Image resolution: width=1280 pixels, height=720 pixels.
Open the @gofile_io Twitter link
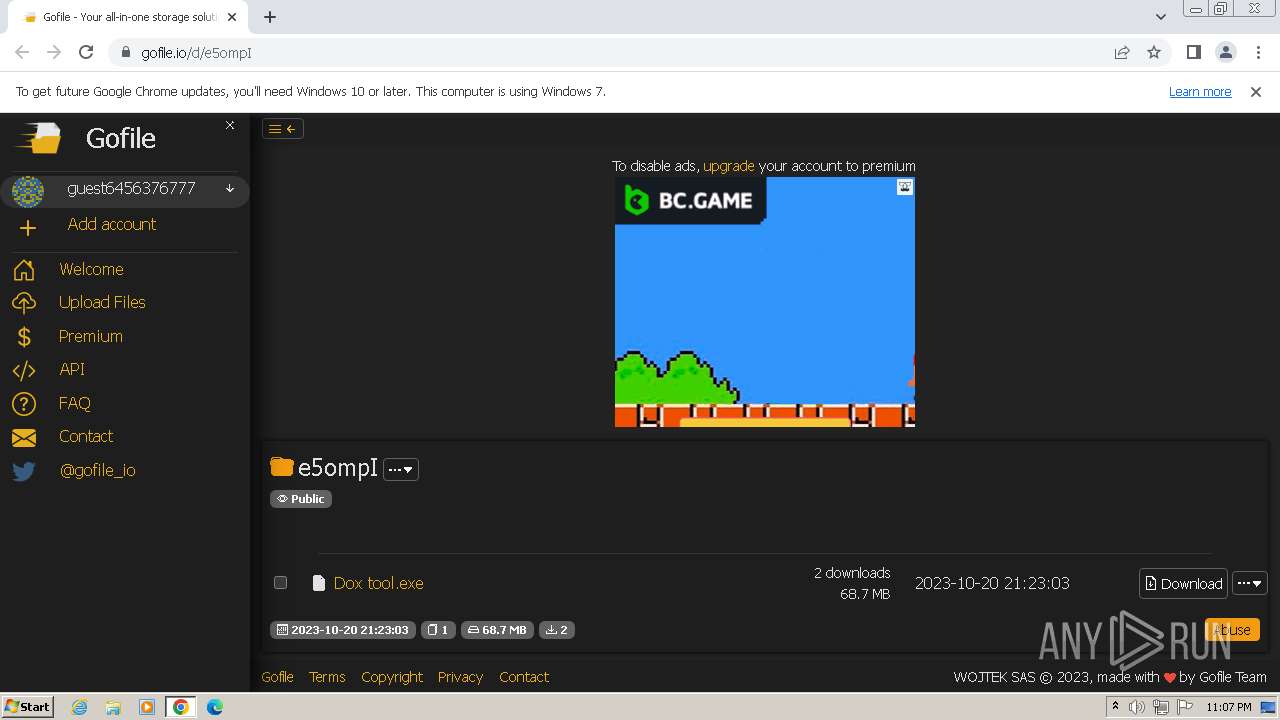pyautogui.click(x=97, y=470)
